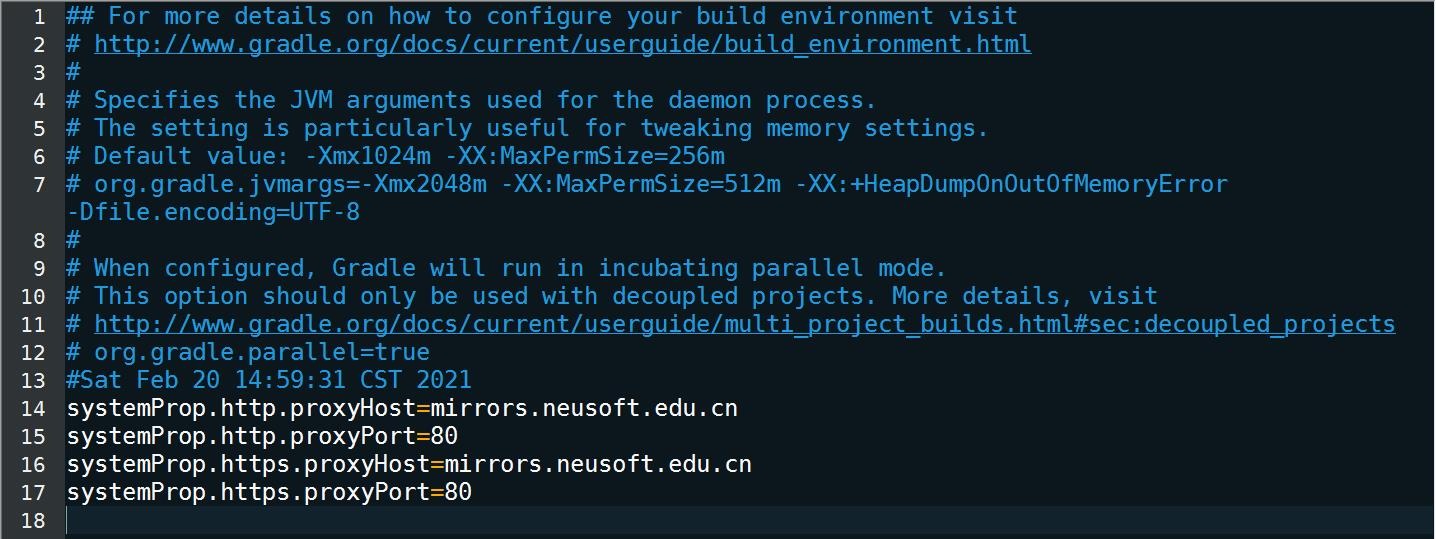Click the systemProp.http.proxyHost key text
Viewport: 1436px width, 539px height.
pyautogui.click(x=241, y=408)
